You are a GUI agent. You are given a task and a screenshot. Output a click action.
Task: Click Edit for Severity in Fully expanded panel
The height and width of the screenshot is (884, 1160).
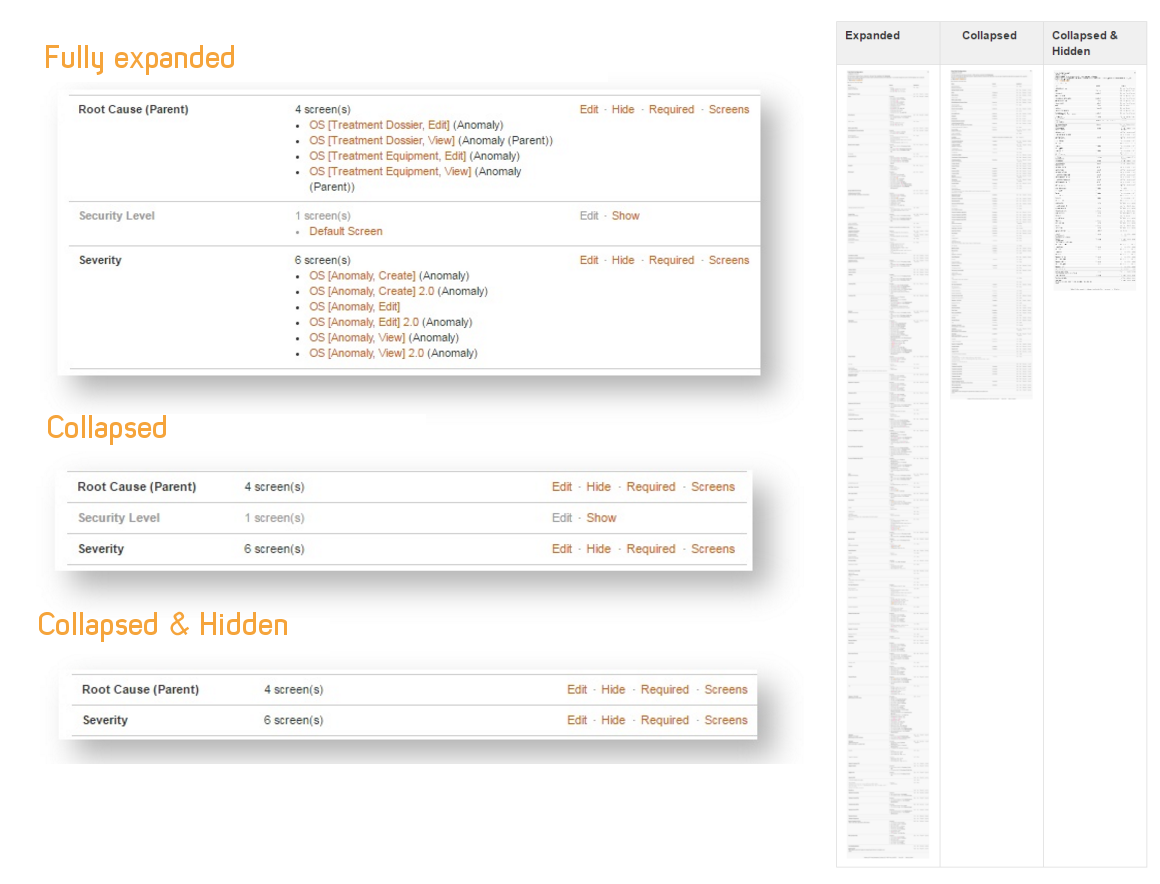[x=589, y=260]
